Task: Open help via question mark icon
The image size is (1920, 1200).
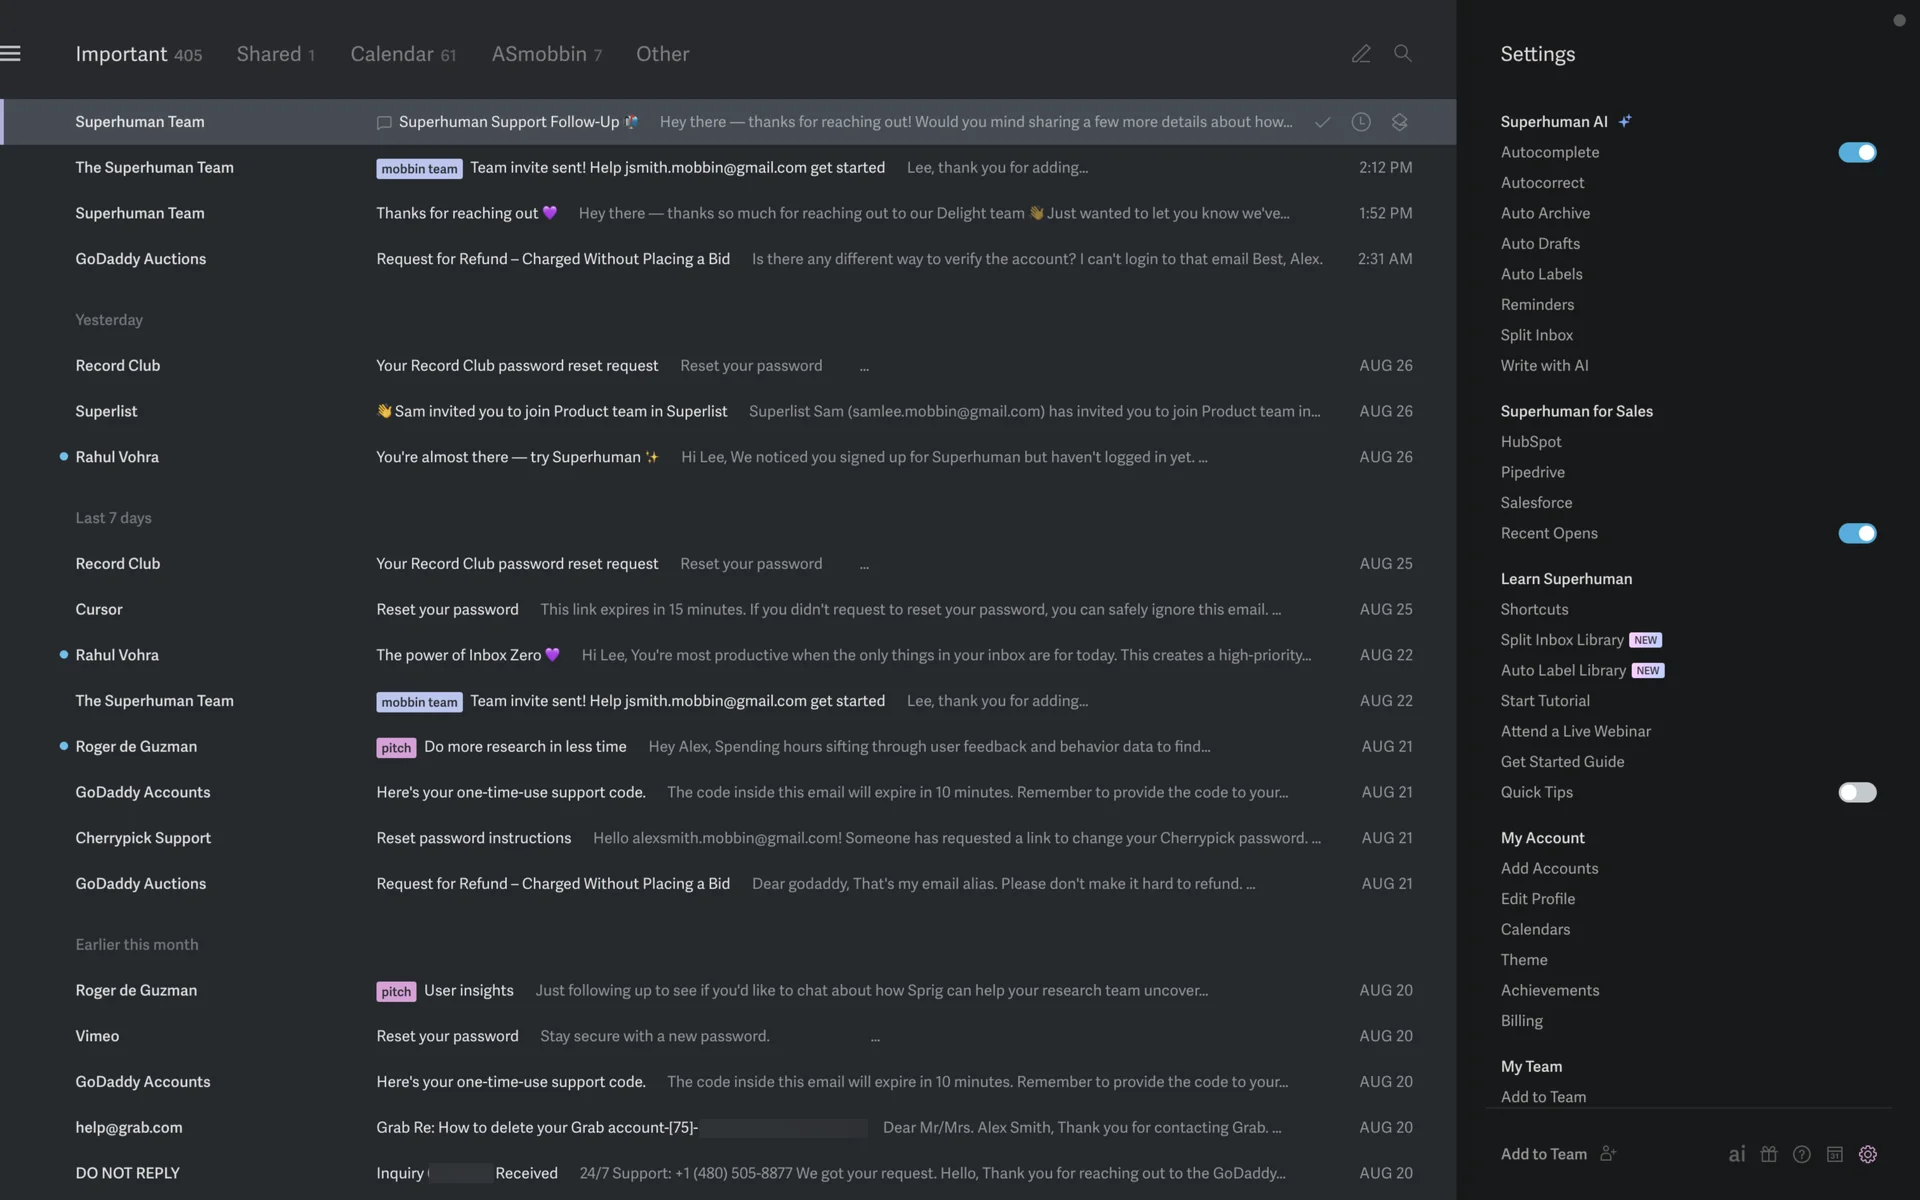Action: [1801, 1154]
